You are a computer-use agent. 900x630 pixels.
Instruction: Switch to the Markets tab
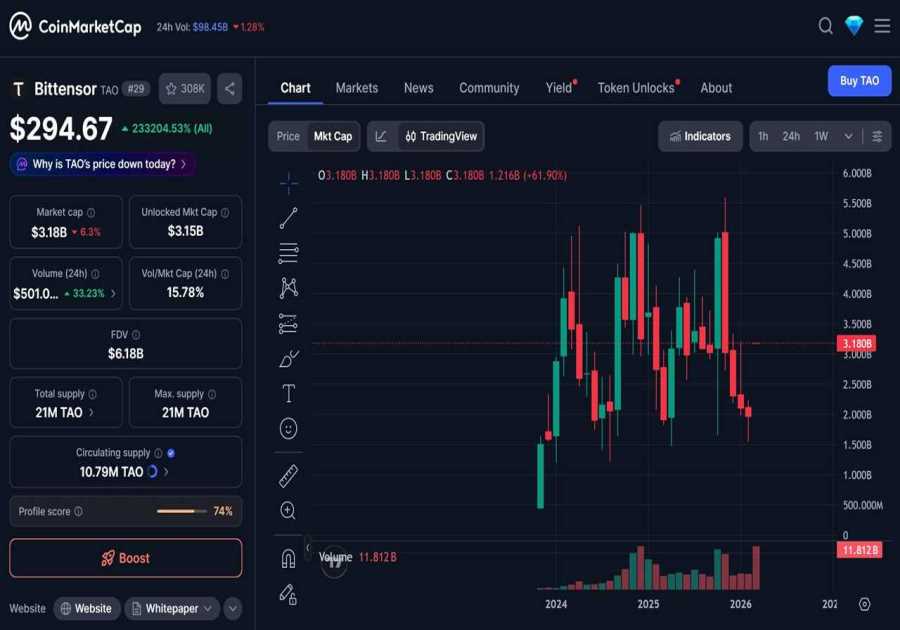356,88
